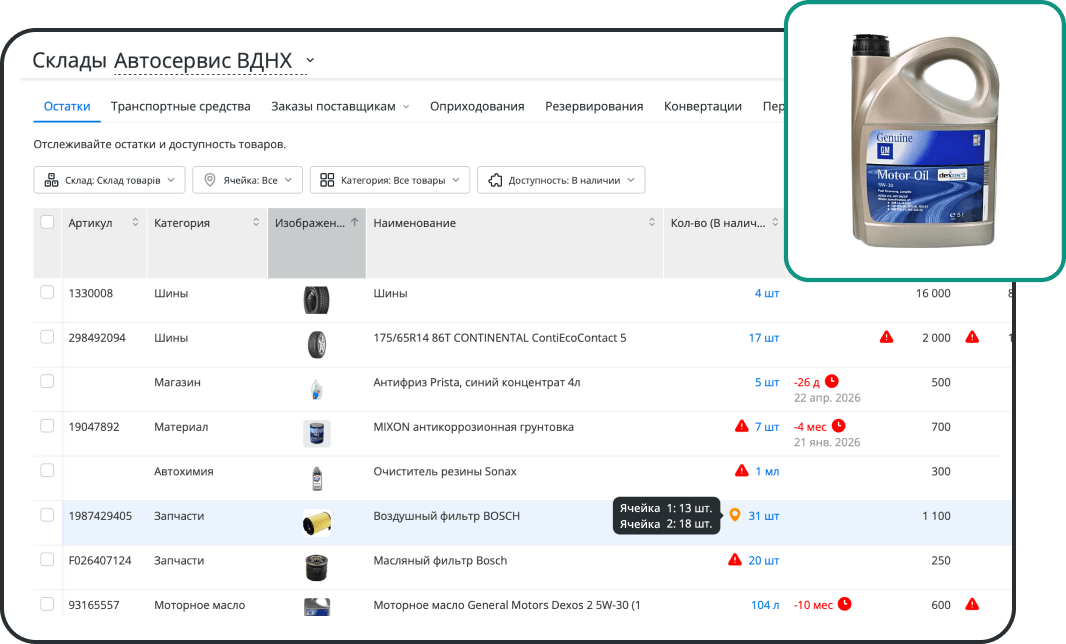Screen dimensions: 1066x644
Task: Expand the Категория: Все товары dropdown
Action: click(390, 180)
